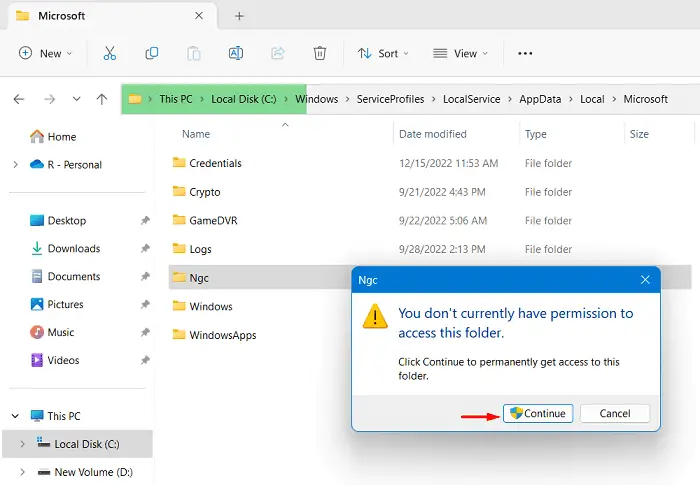The height and width of the screenshot is (485, 700).
Task: Click the Paste clipboard icon
Action: pos(194,53)
